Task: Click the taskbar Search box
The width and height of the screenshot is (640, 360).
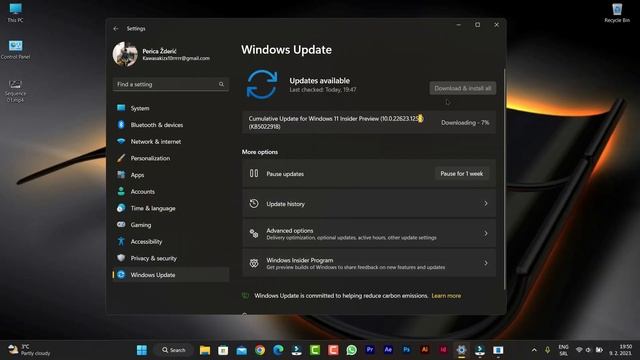Action: [x=174, y=350]
